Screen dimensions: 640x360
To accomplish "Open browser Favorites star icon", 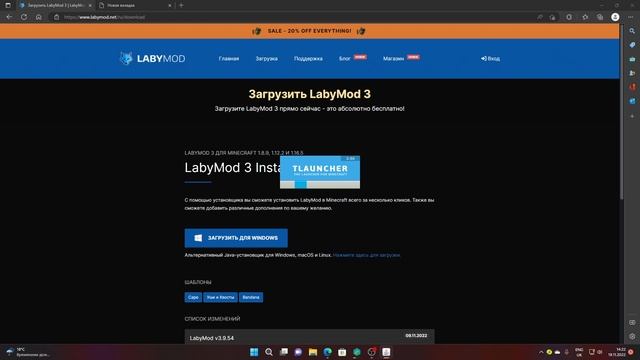I will pyautogui.click(x=585, y=17).
